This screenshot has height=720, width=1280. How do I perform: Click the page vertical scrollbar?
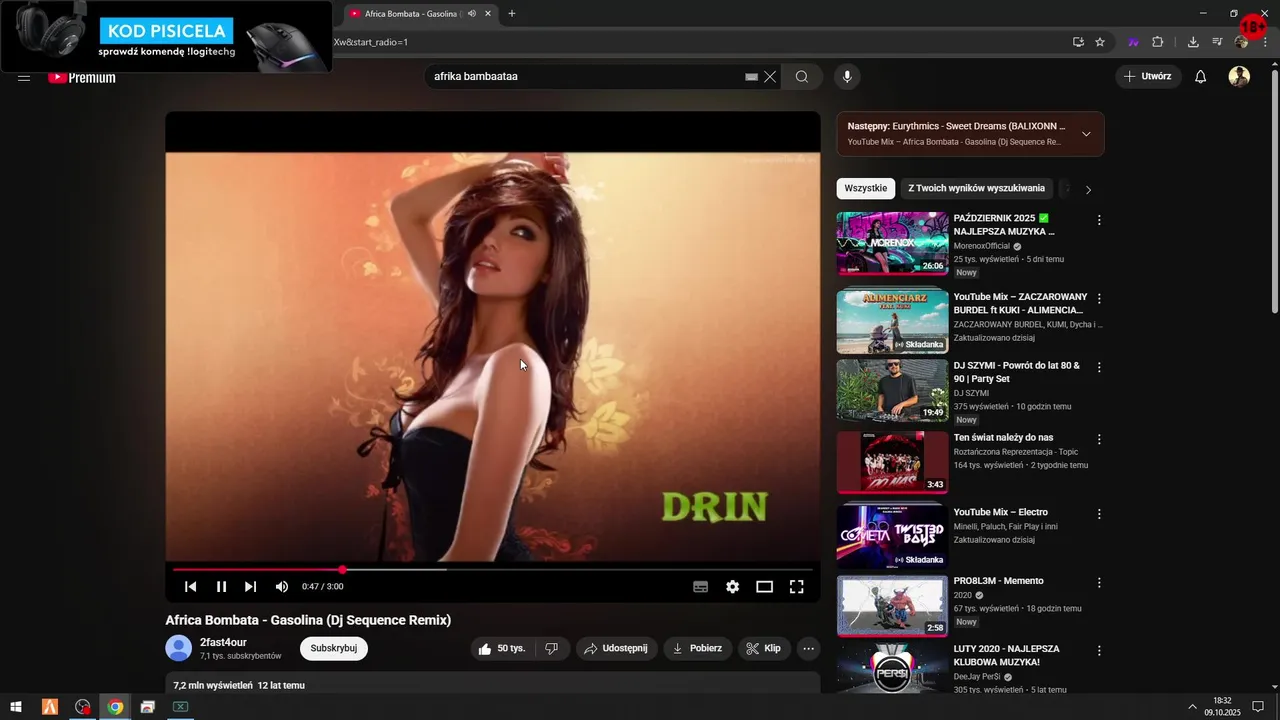(x=1274, y=190)
